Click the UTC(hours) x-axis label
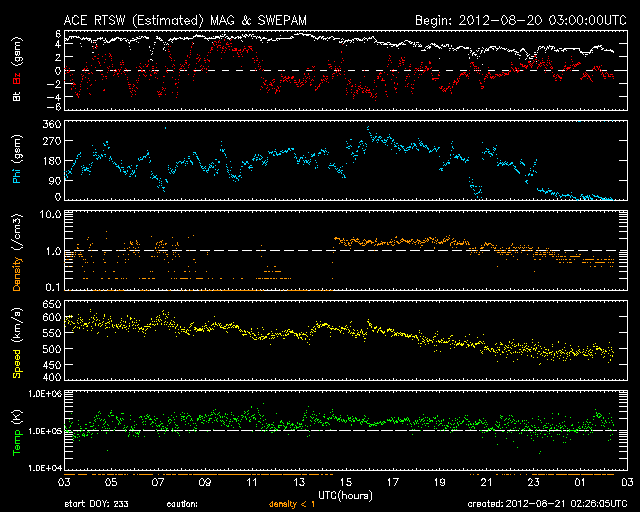640x512 pixels. [x=345, y=496]
